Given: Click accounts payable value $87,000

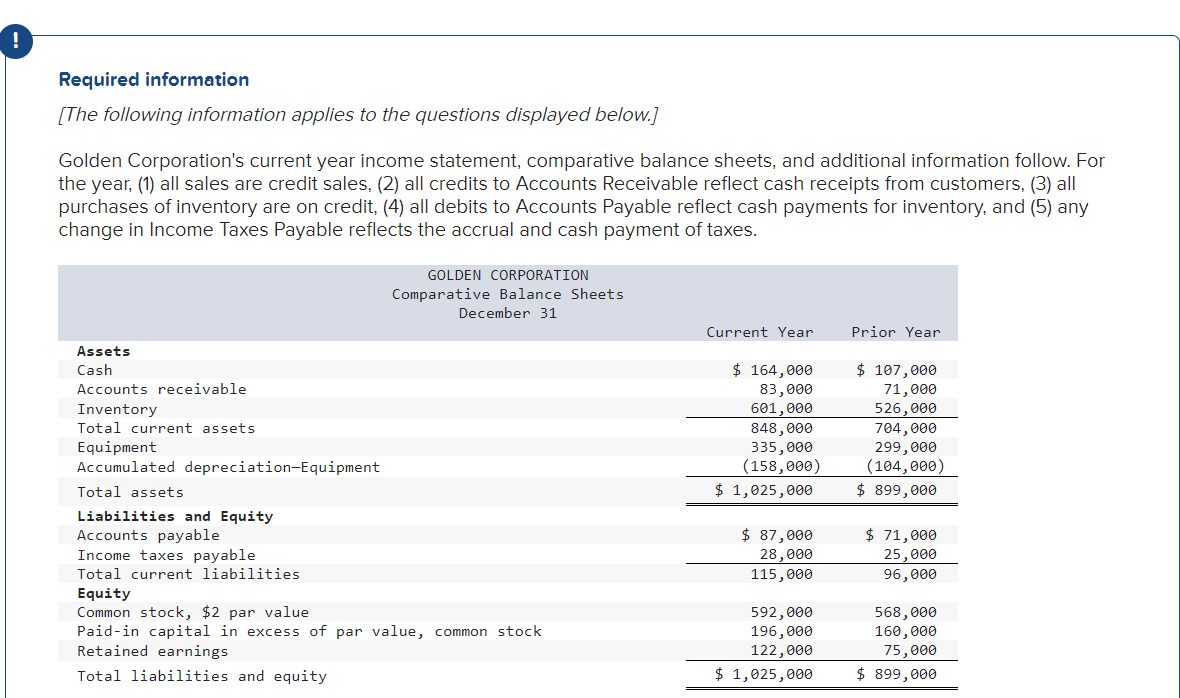Looking at the screenshot, I should click(x=777, y=535).
